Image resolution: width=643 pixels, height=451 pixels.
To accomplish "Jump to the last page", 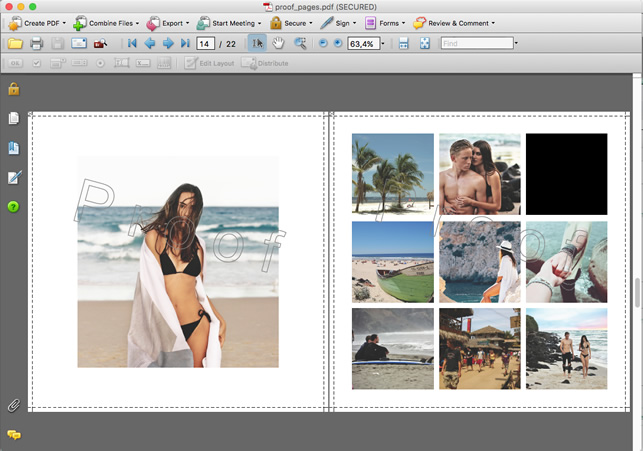I will (x=185, y=43).
